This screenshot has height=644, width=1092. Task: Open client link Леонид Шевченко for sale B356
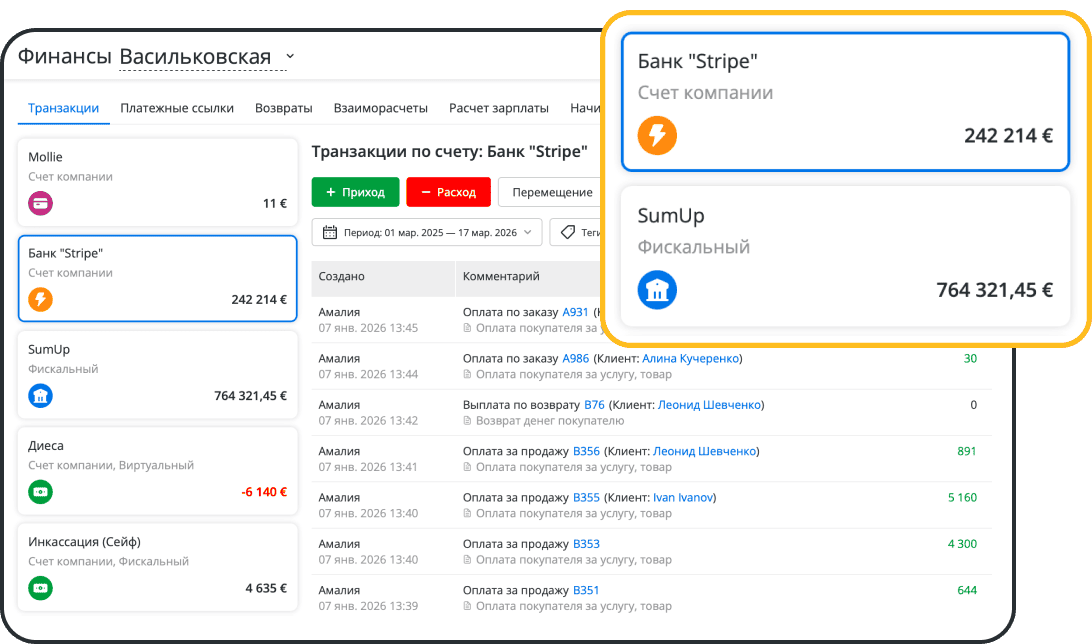pyautogui.click(x=707, y=451)
